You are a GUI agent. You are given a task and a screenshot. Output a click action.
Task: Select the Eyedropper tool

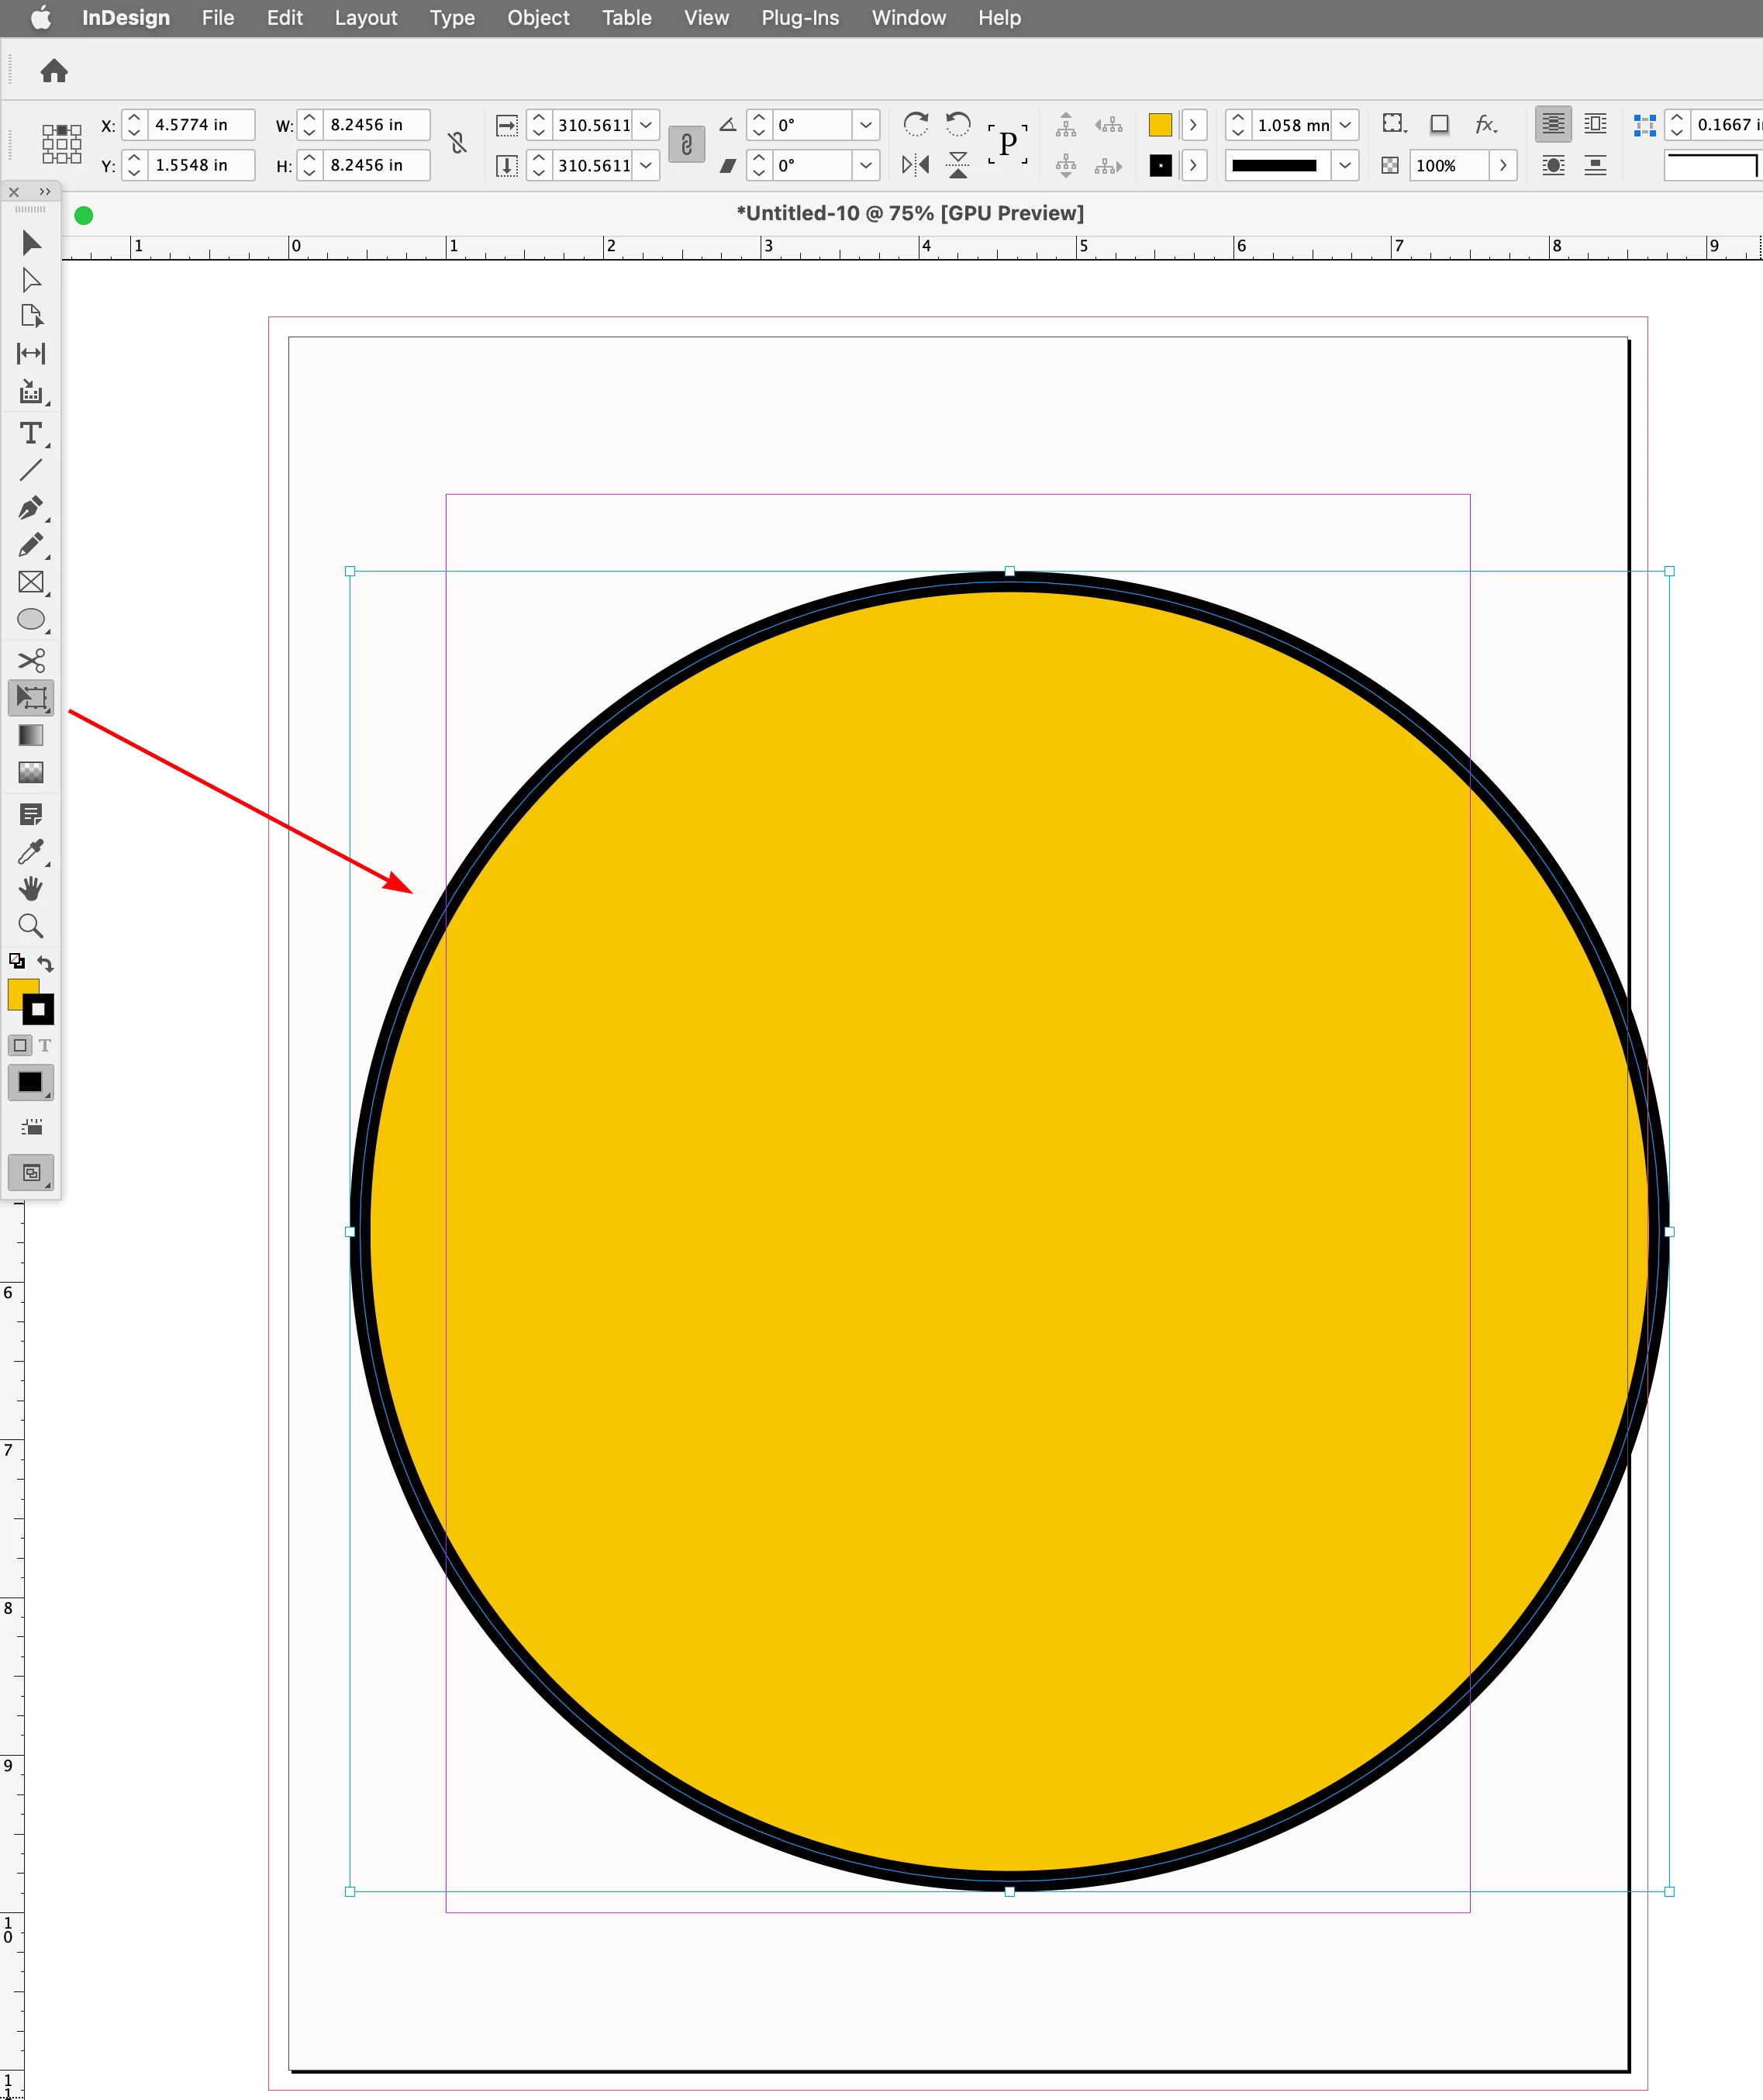30,852
